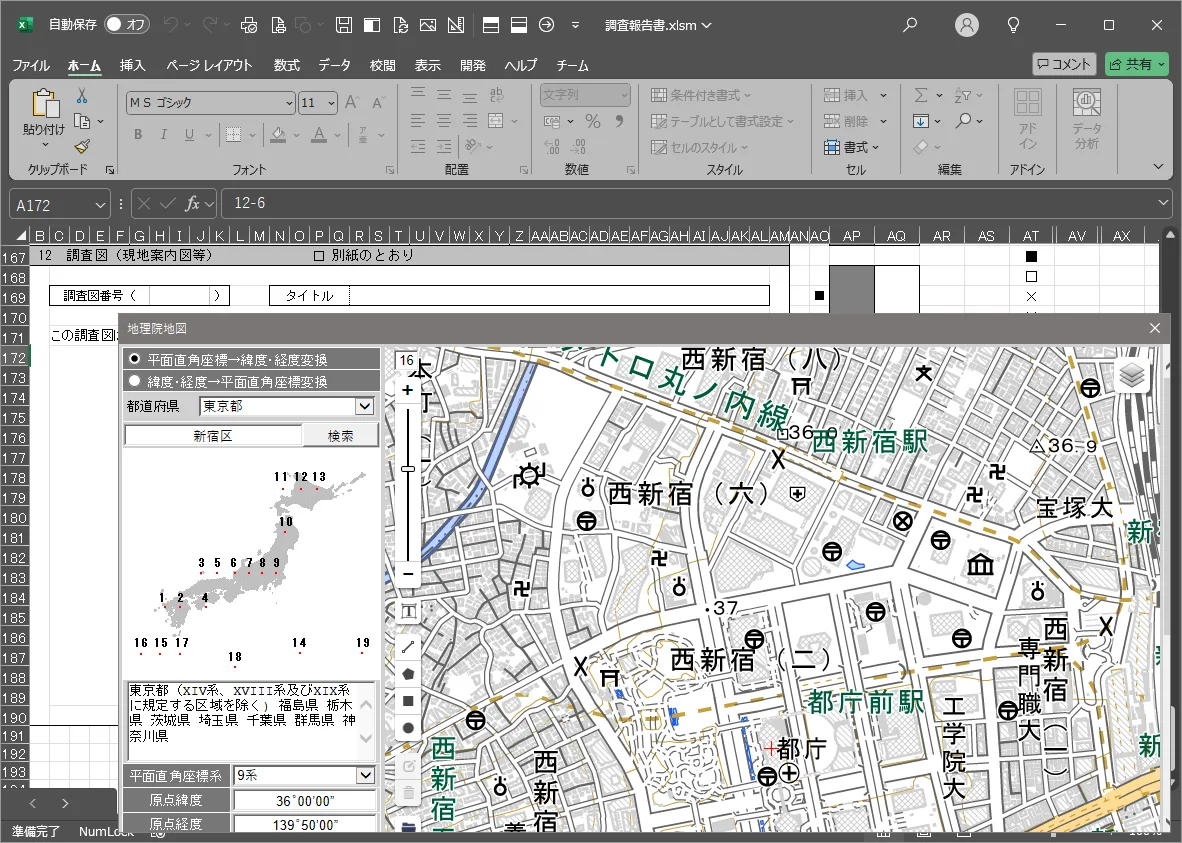Open the セルのスタイル dropdown
The image size is (1182, 843).
click(700, 147)
